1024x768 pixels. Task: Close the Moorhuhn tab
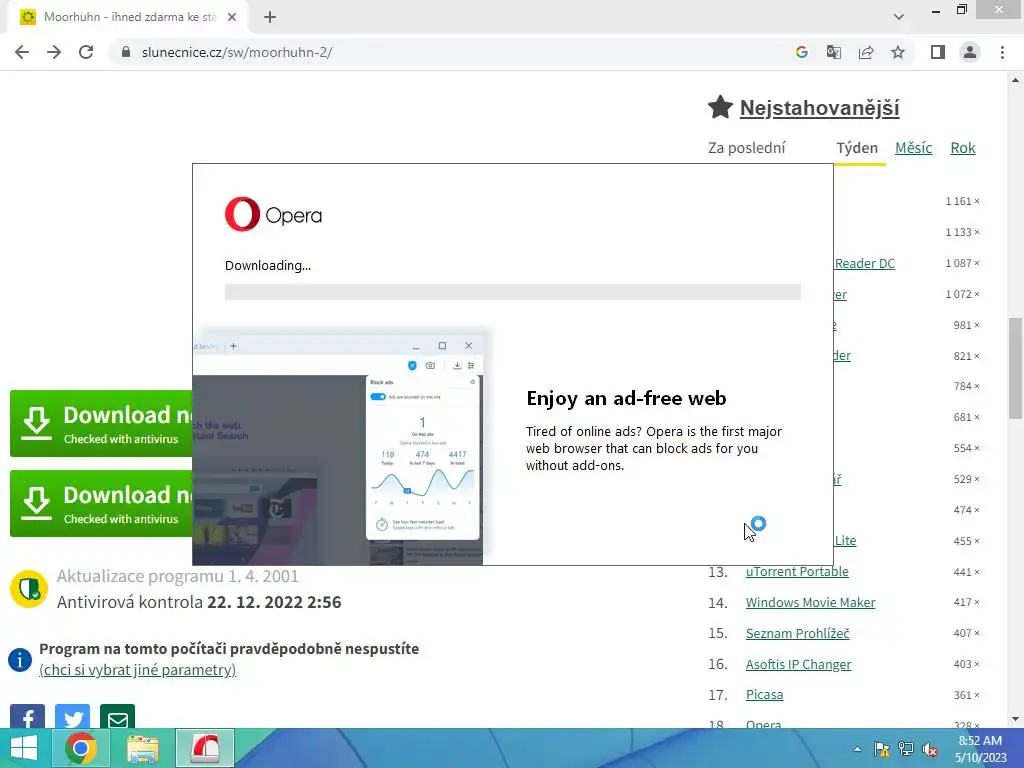coord(232,17)
